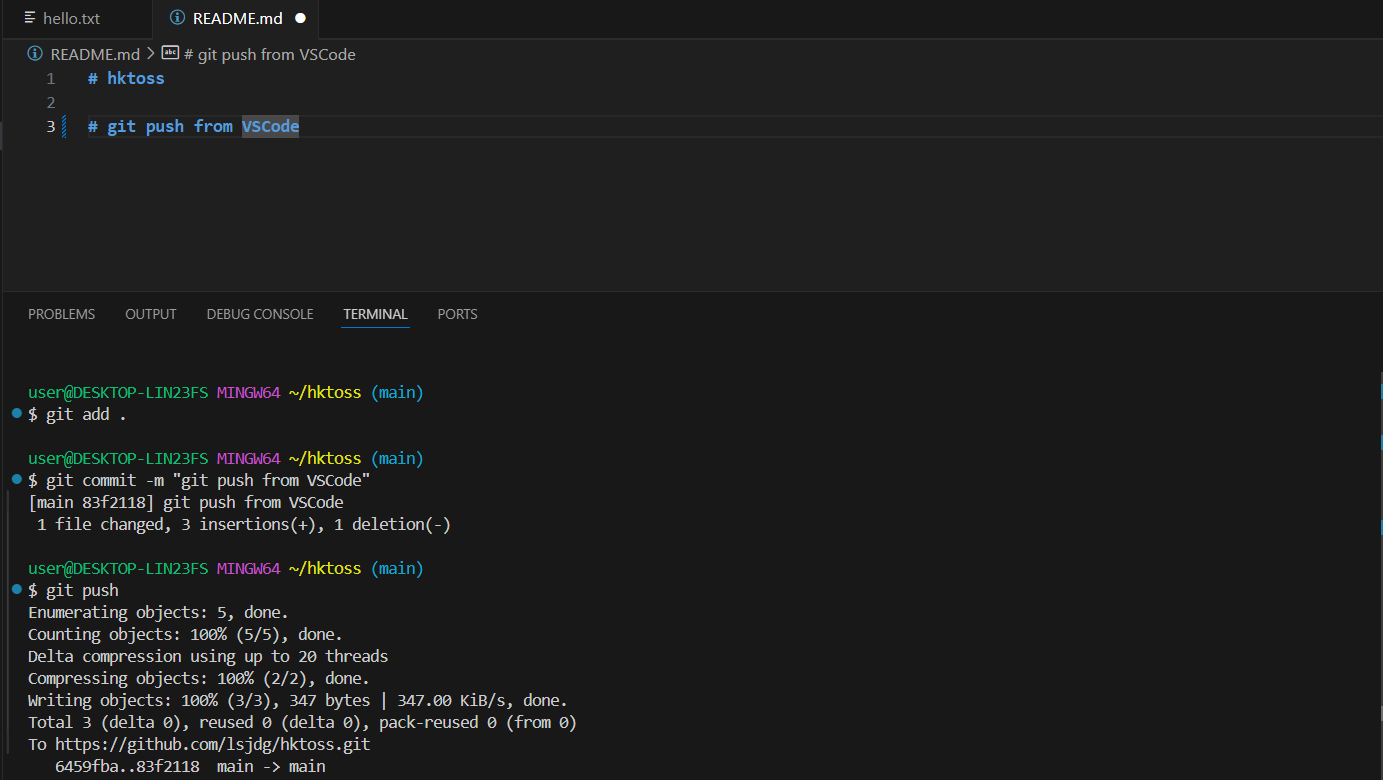
Task: Expand the breadcrumb chevron after README.md
Action: click(150, 54)
